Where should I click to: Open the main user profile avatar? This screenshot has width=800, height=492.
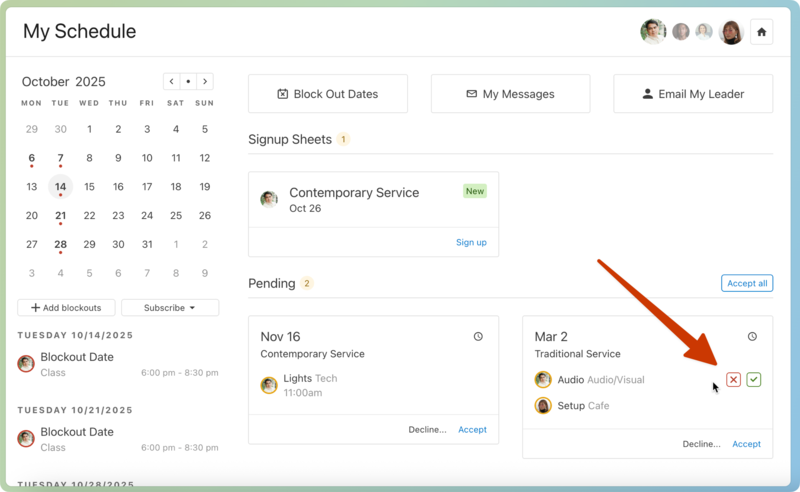(x=653, y=32)
